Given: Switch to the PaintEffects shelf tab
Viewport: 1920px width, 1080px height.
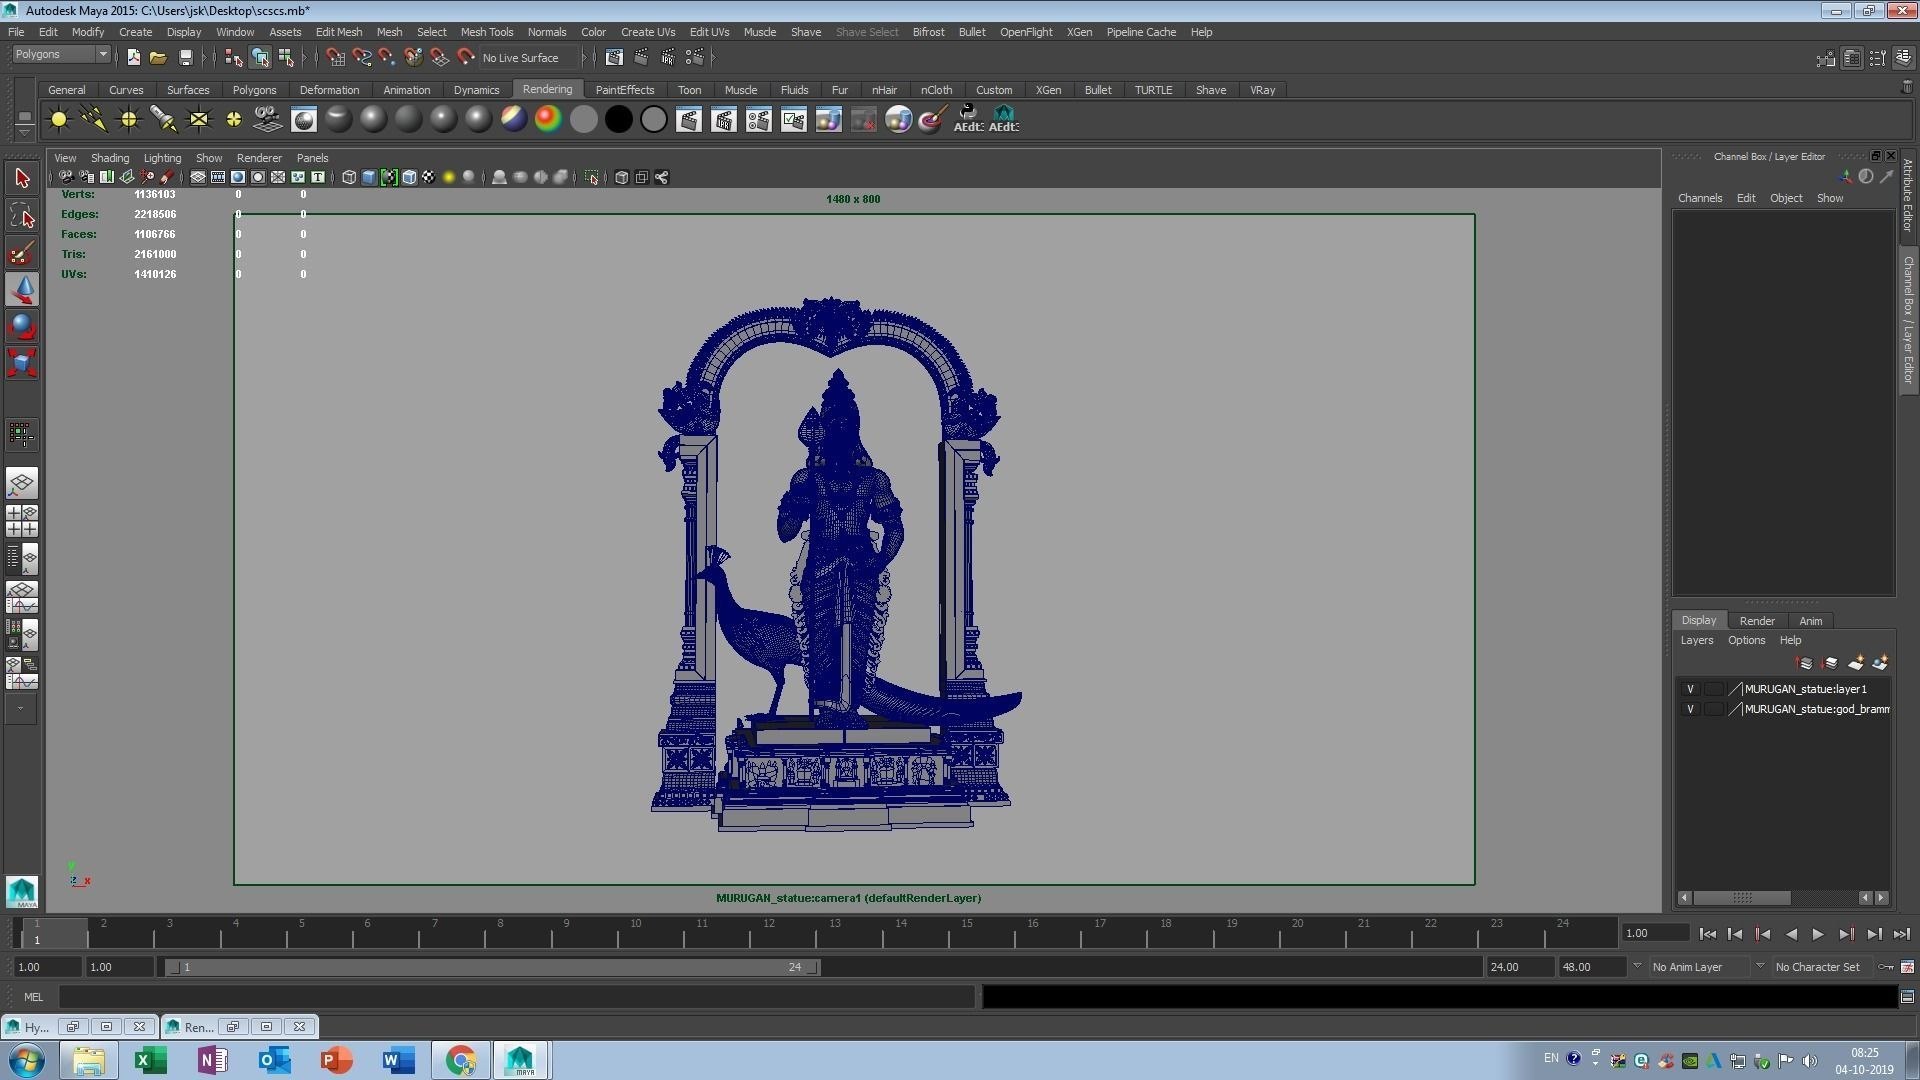Looking at the screenshot, I should tap(624, 90).
